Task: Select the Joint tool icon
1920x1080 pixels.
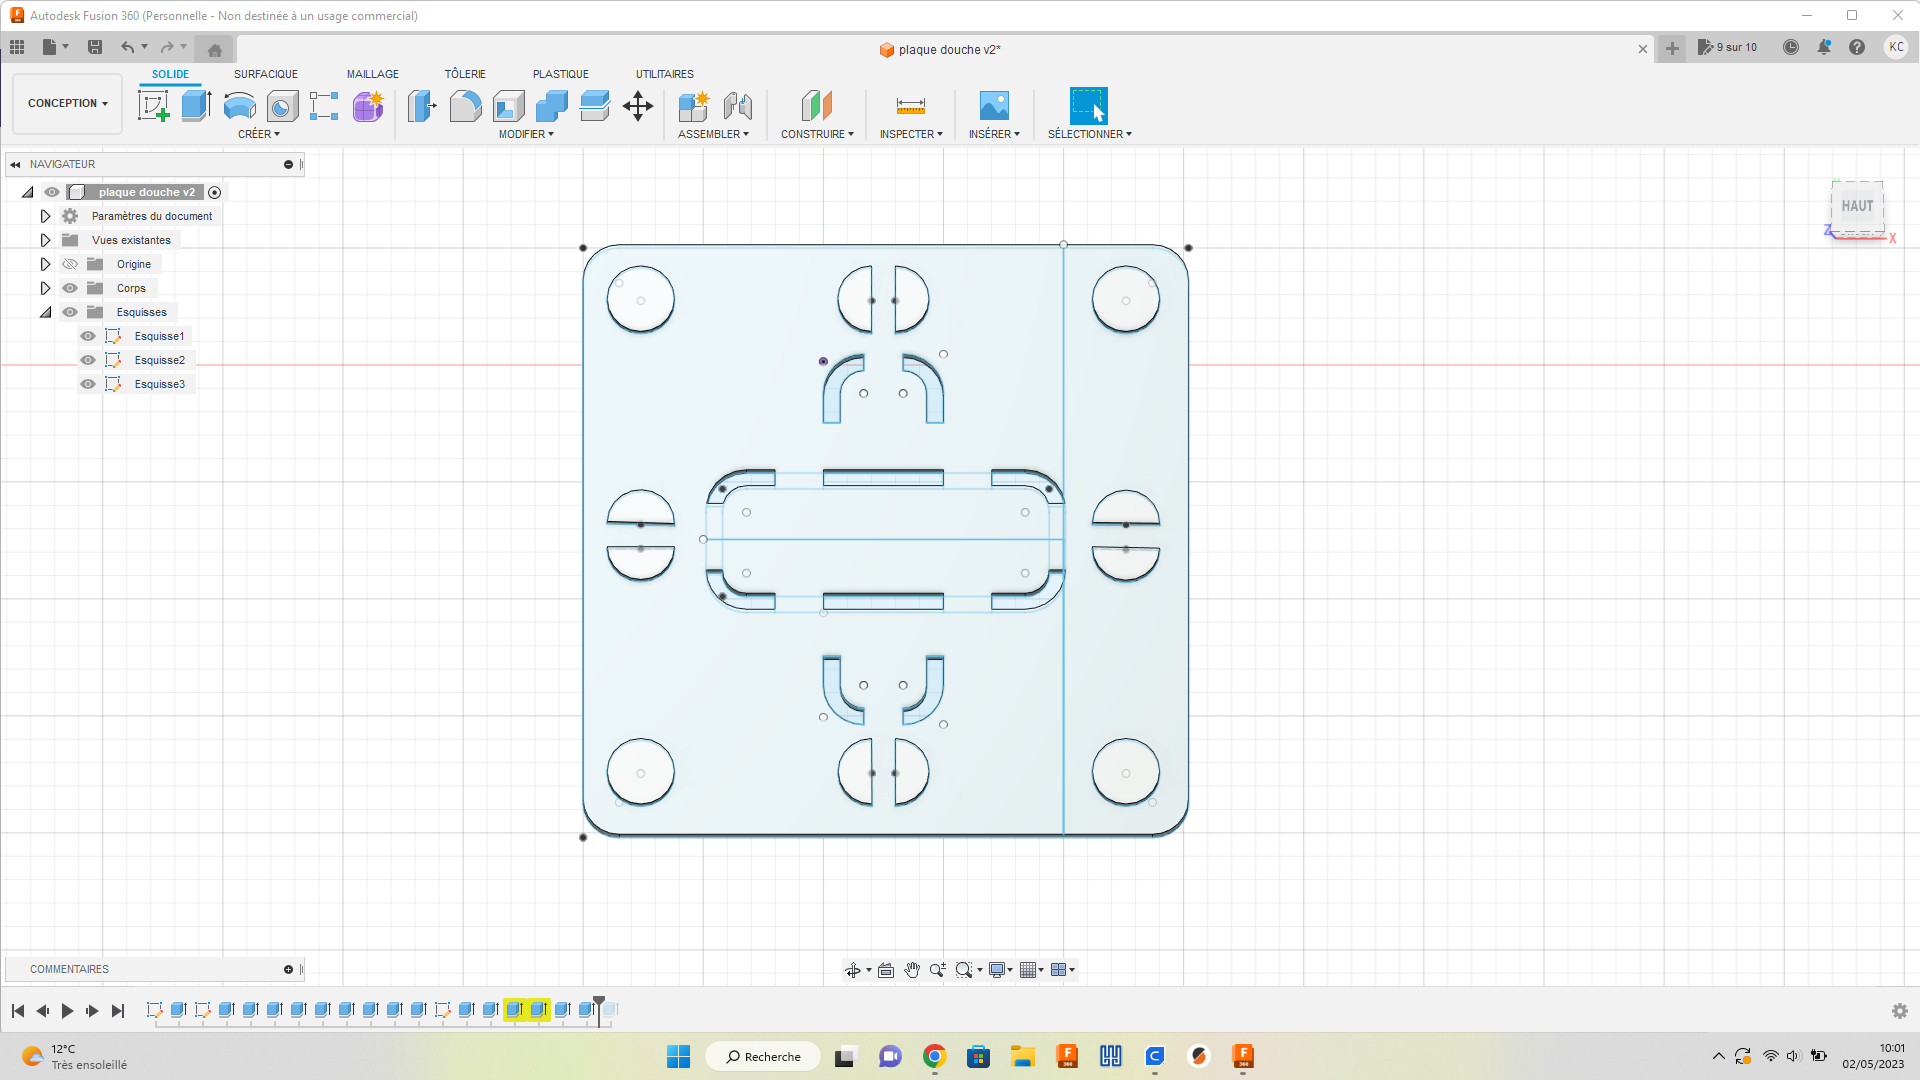Action: (737, 105)
